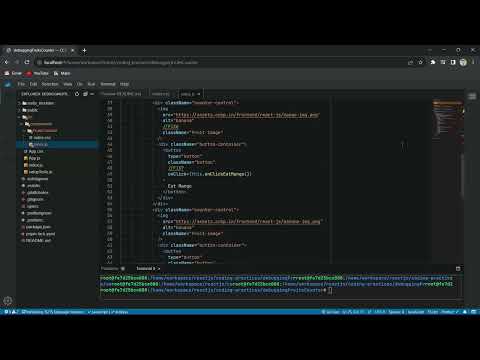
Task: Open the Selection menu
Action: click(50, 84)
